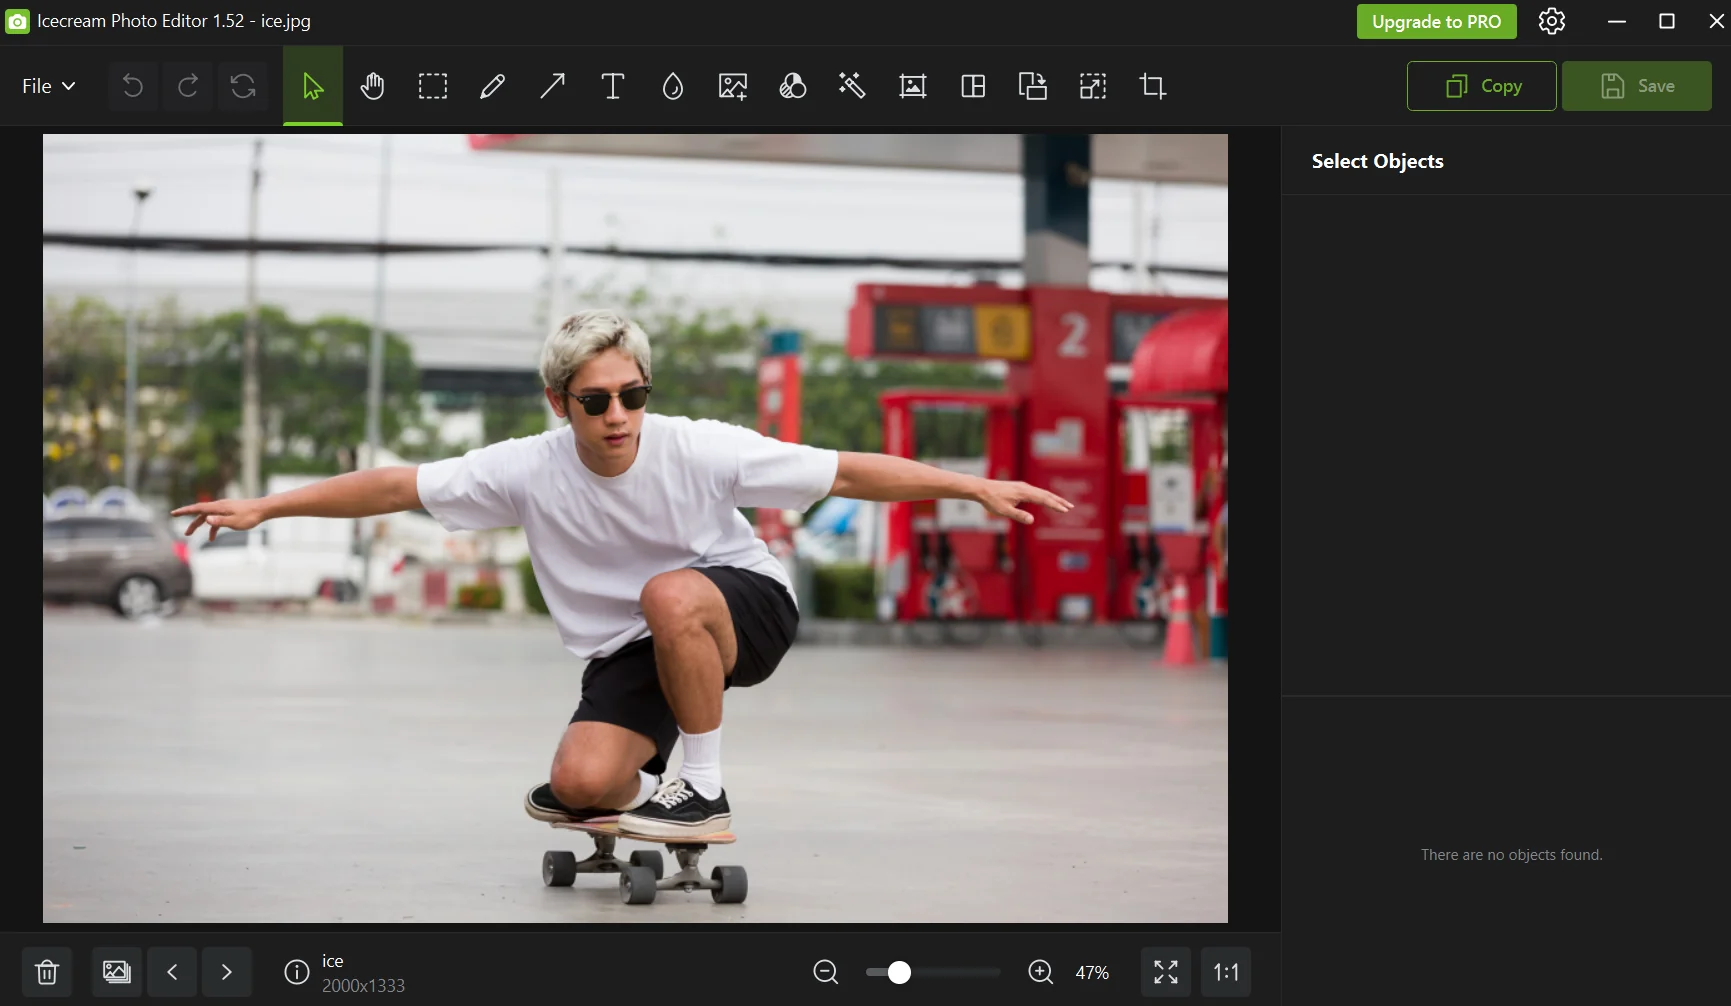Viewport: 1731px width, 1006px height.
Task: Open the color Filters tool
Action: point(792,87)
